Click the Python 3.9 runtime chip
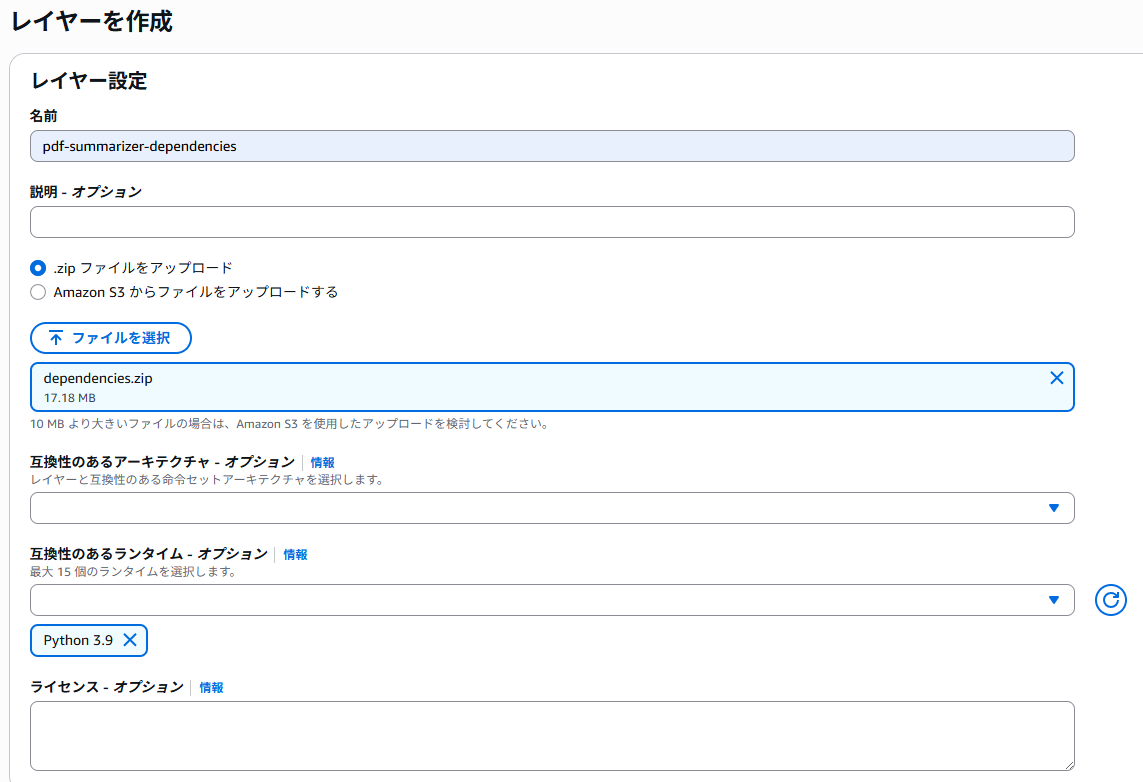 coord(77,641)
